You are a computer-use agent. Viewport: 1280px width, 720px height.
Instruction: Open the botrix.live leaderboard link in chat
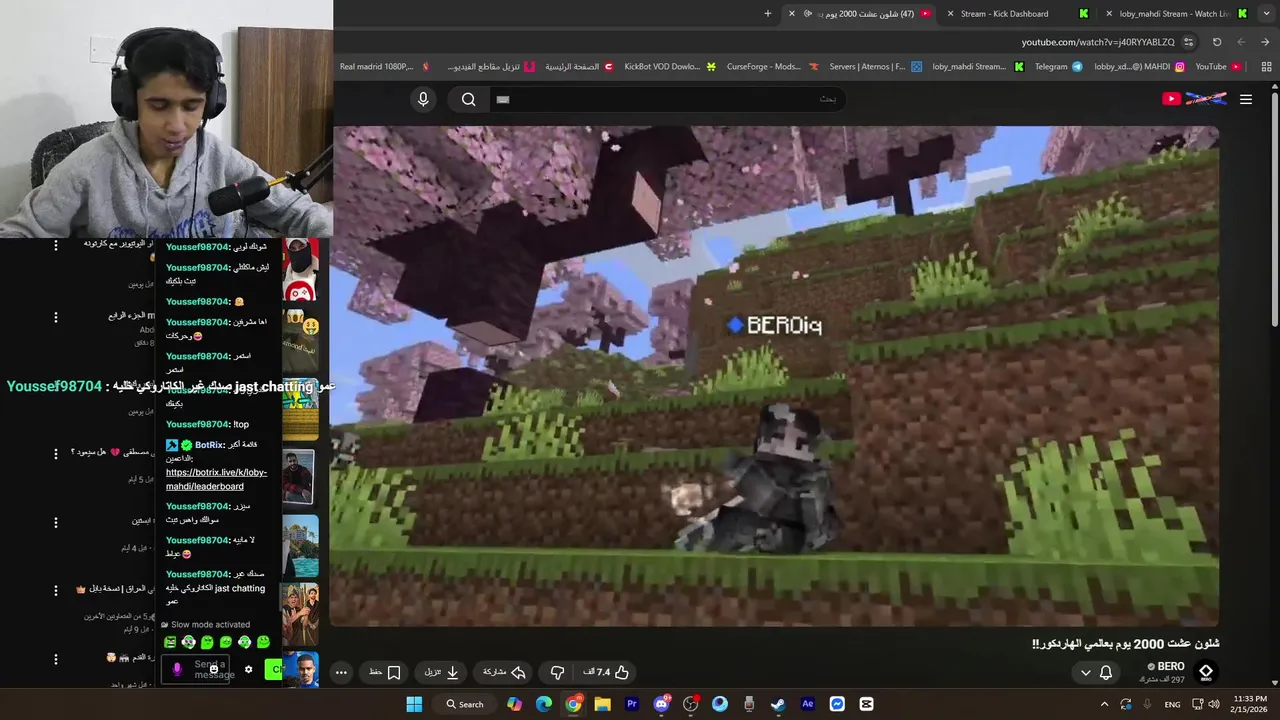pos(216,479)
